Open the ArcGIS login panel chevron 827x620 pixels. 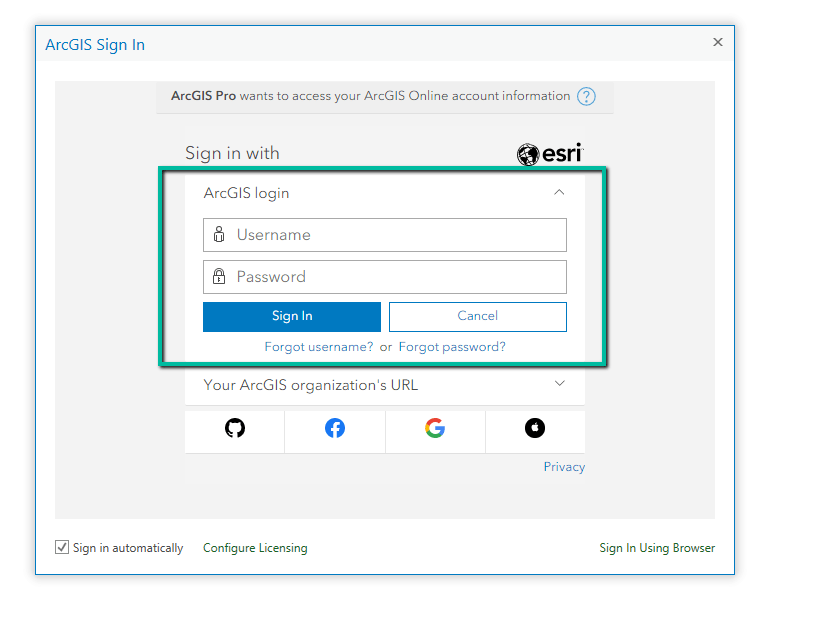tap(559, 192)
